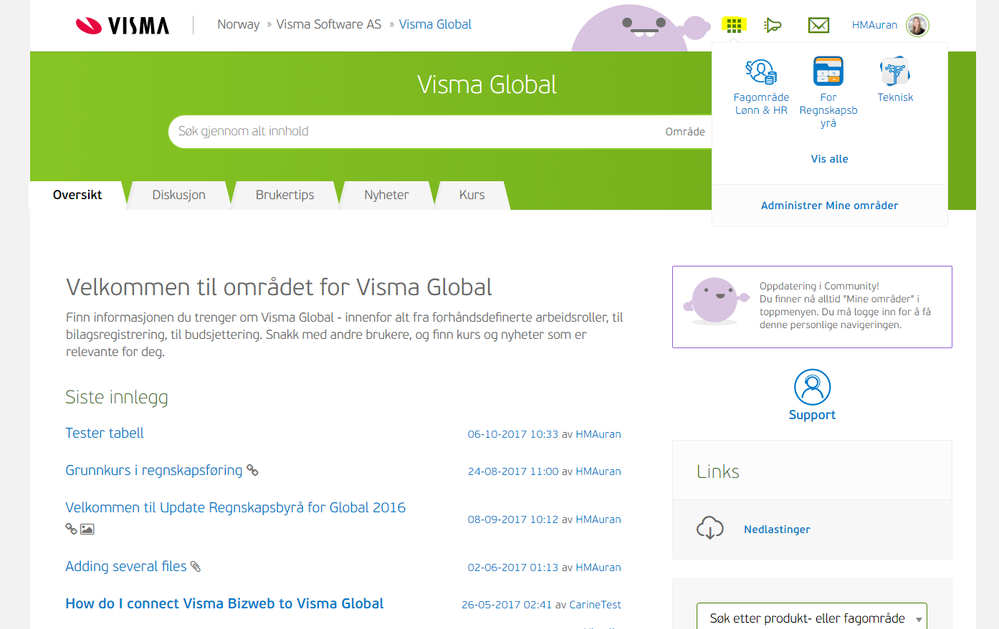Click attachment paperclip beside Adding several files
The height and width of the screenshot is (629, 999).
click(196, 566)
